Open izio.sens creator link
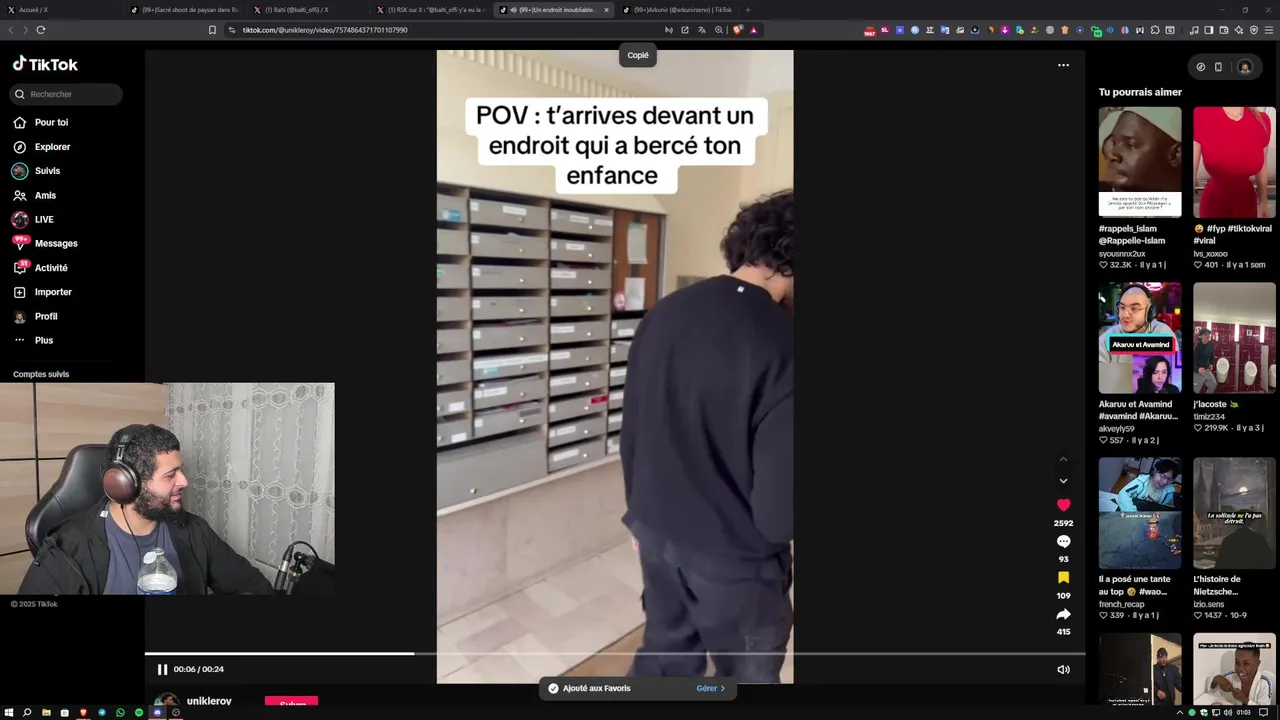Image resolution: width=1280 pixels, height=720 pixels. pos(1210,604)
